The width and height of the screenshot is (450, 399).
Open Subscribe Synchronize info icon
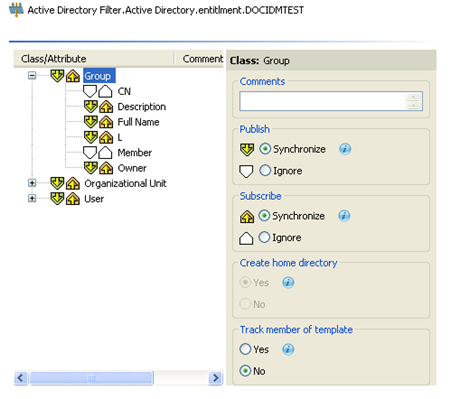click(x=344, y=216)
